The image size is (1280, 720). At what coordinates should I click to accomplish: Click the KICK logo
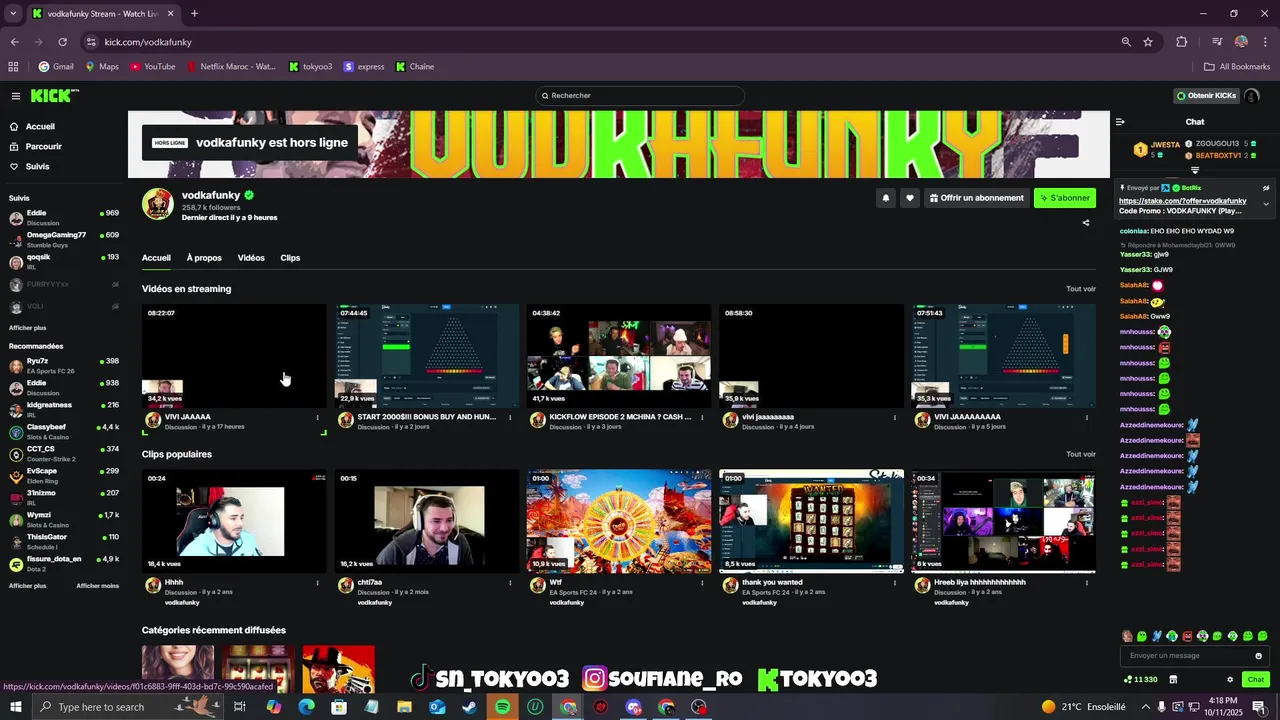(52, 96)
